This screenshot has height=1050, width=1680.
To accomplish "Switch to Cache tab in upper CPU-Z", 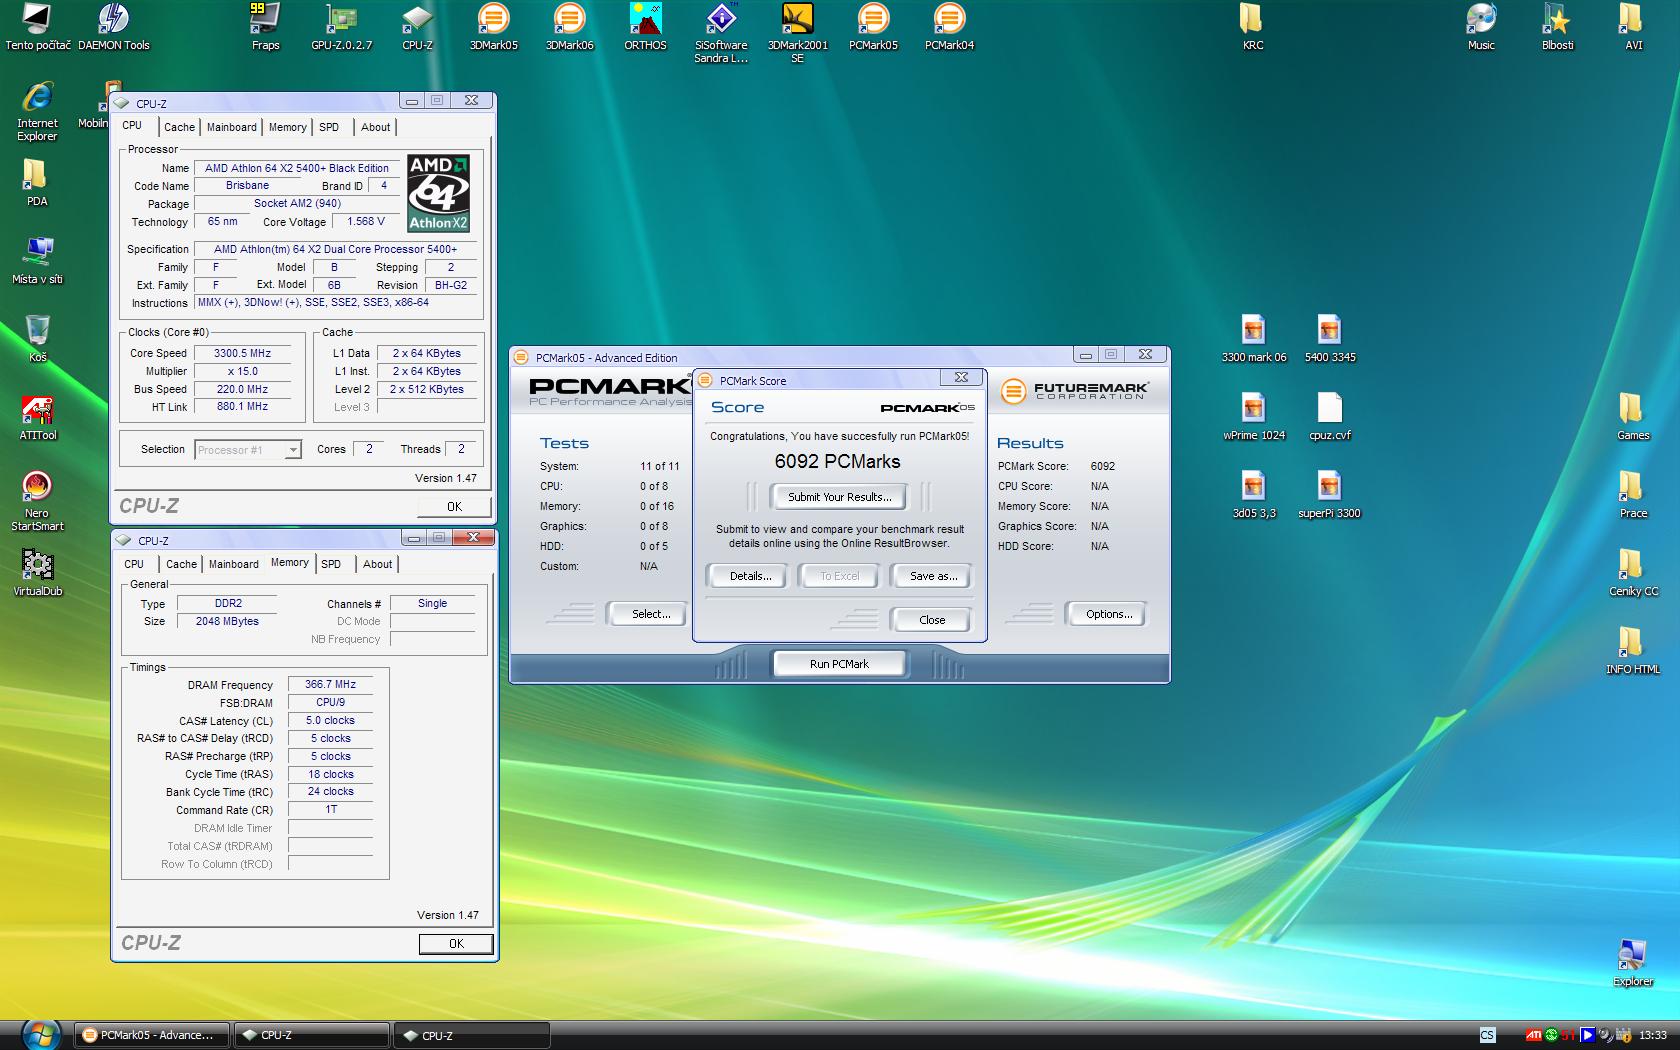I will pos(179,127).
